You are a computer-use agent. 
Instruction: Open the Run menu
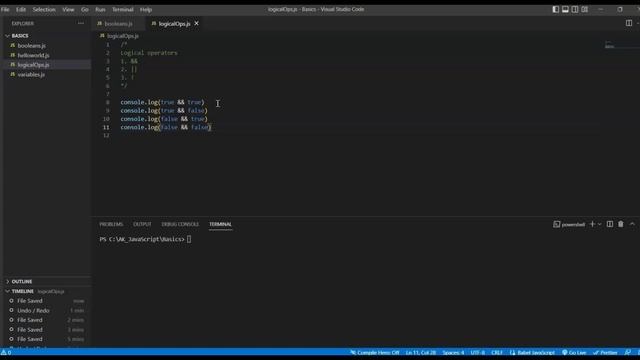[x=100, y=9]
